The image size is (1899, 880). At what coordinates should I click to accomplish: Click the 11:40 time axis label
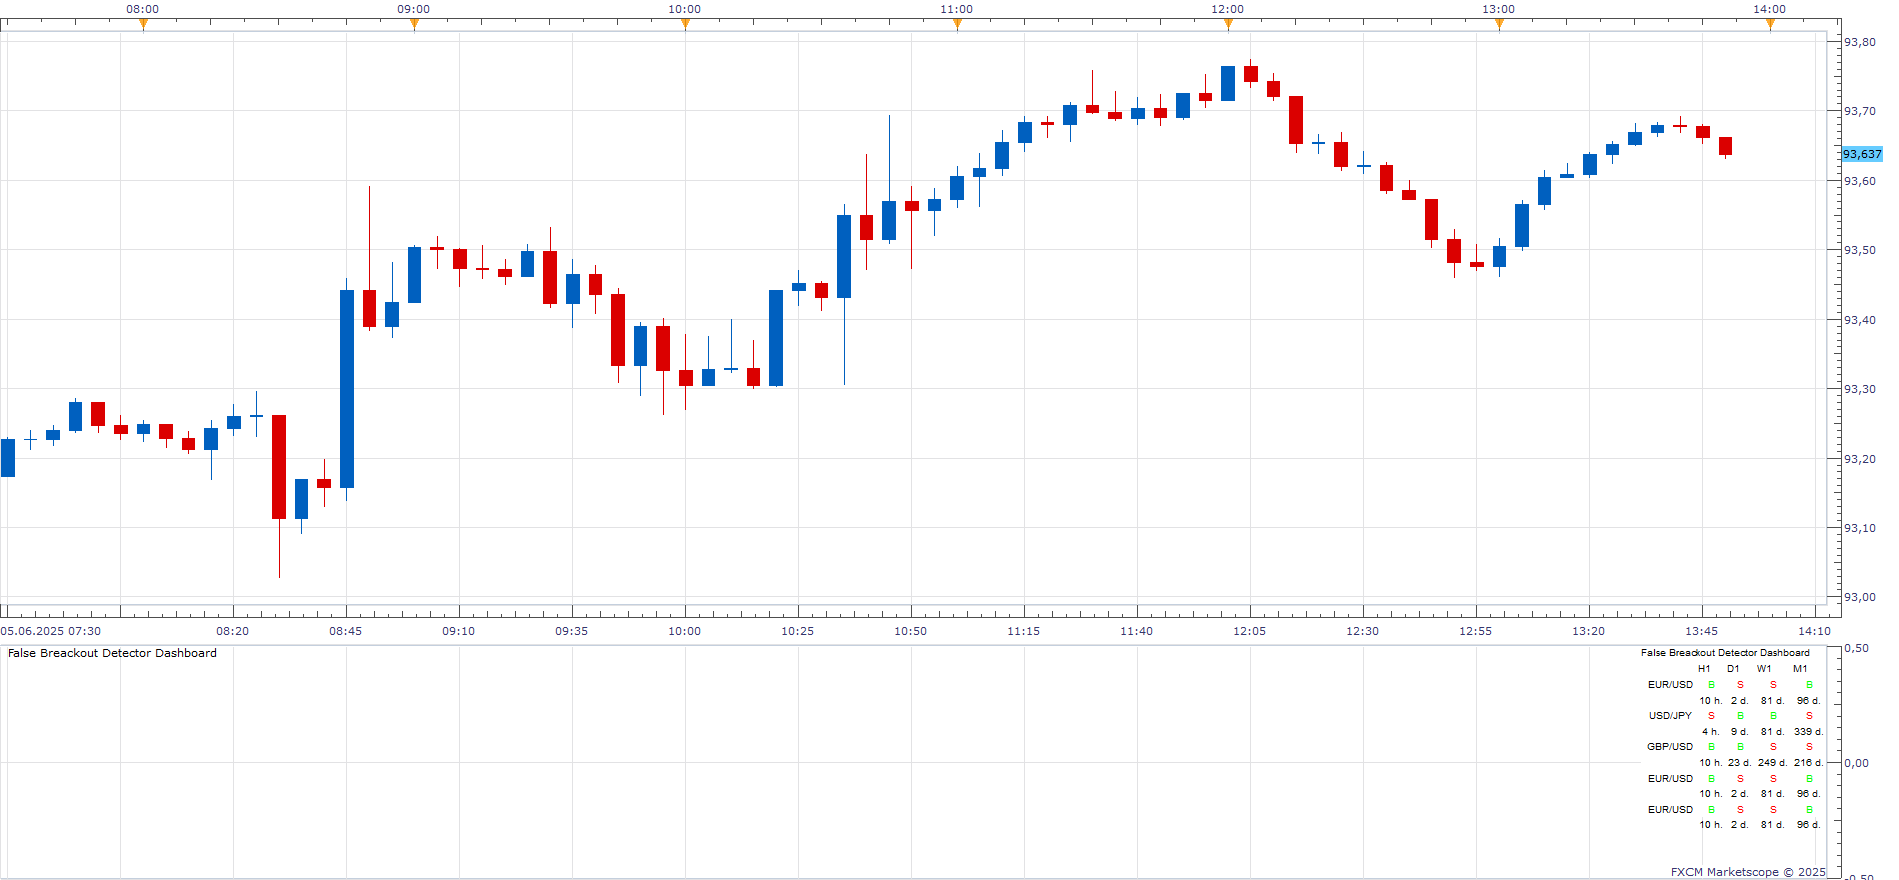(x=1137, y=631)
